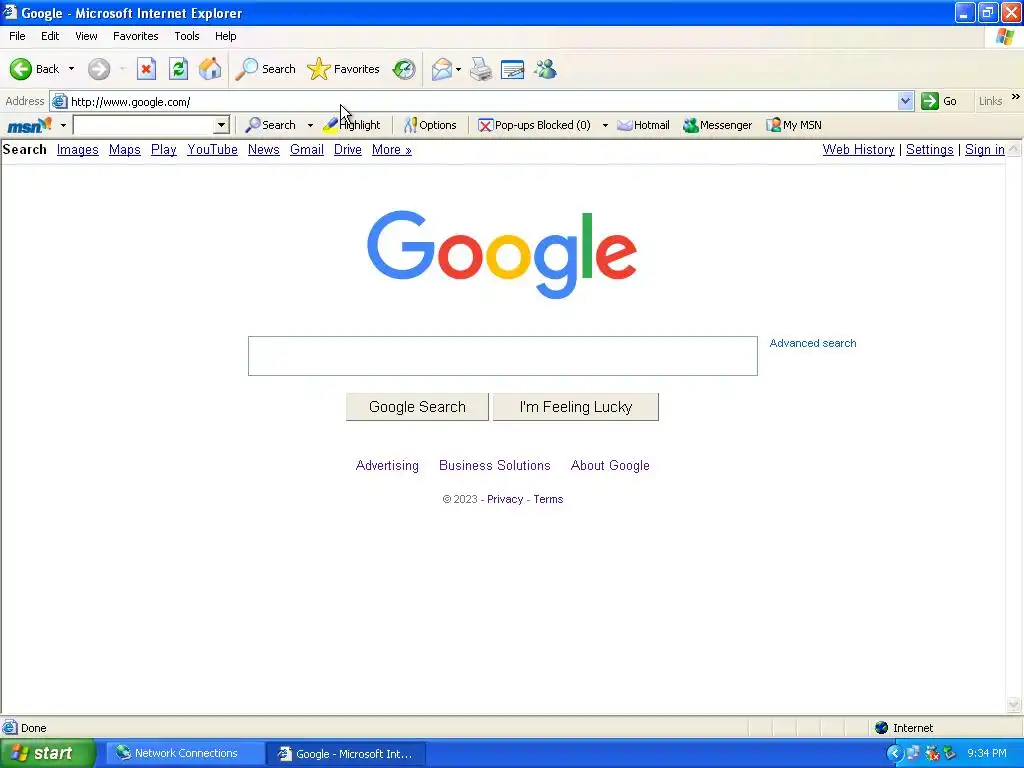Expand the MSN search box dropdown
Screen dimensions: 1024x768
click(221, 125)
